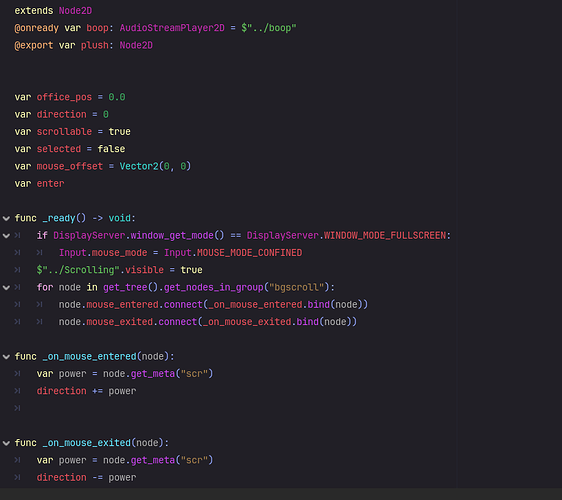Screen dimensions: 562x500
Task: Click the false value of selected
Action: pos(111,149)
